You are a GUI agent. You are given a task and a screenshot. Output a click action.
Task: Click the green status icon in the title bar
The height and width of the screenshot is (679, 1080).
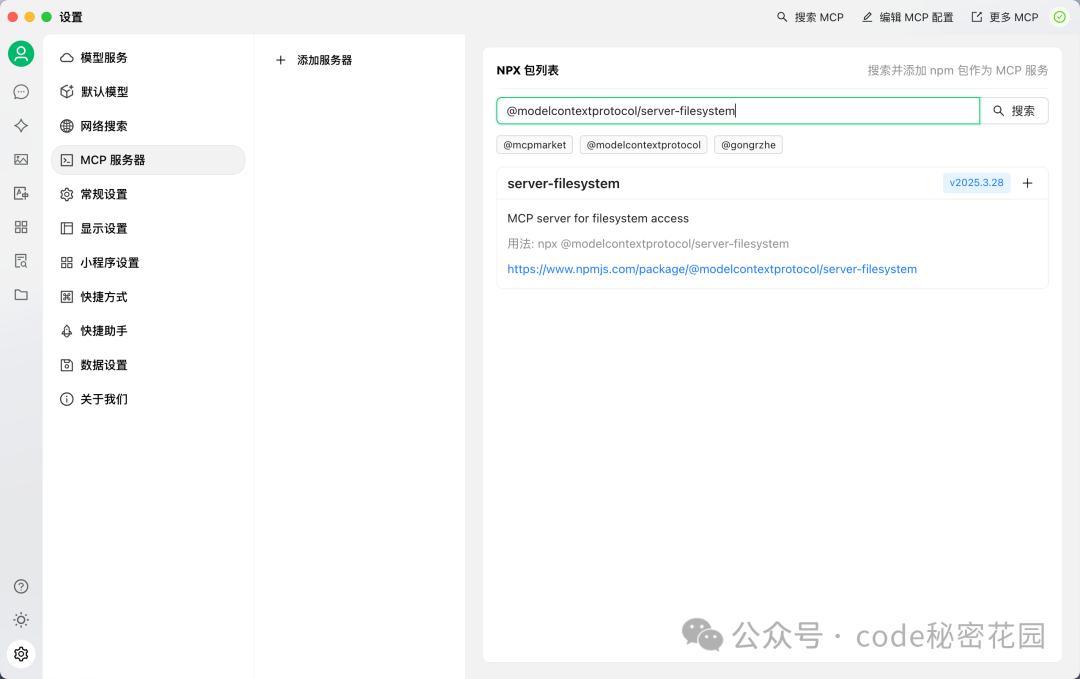1059,17
